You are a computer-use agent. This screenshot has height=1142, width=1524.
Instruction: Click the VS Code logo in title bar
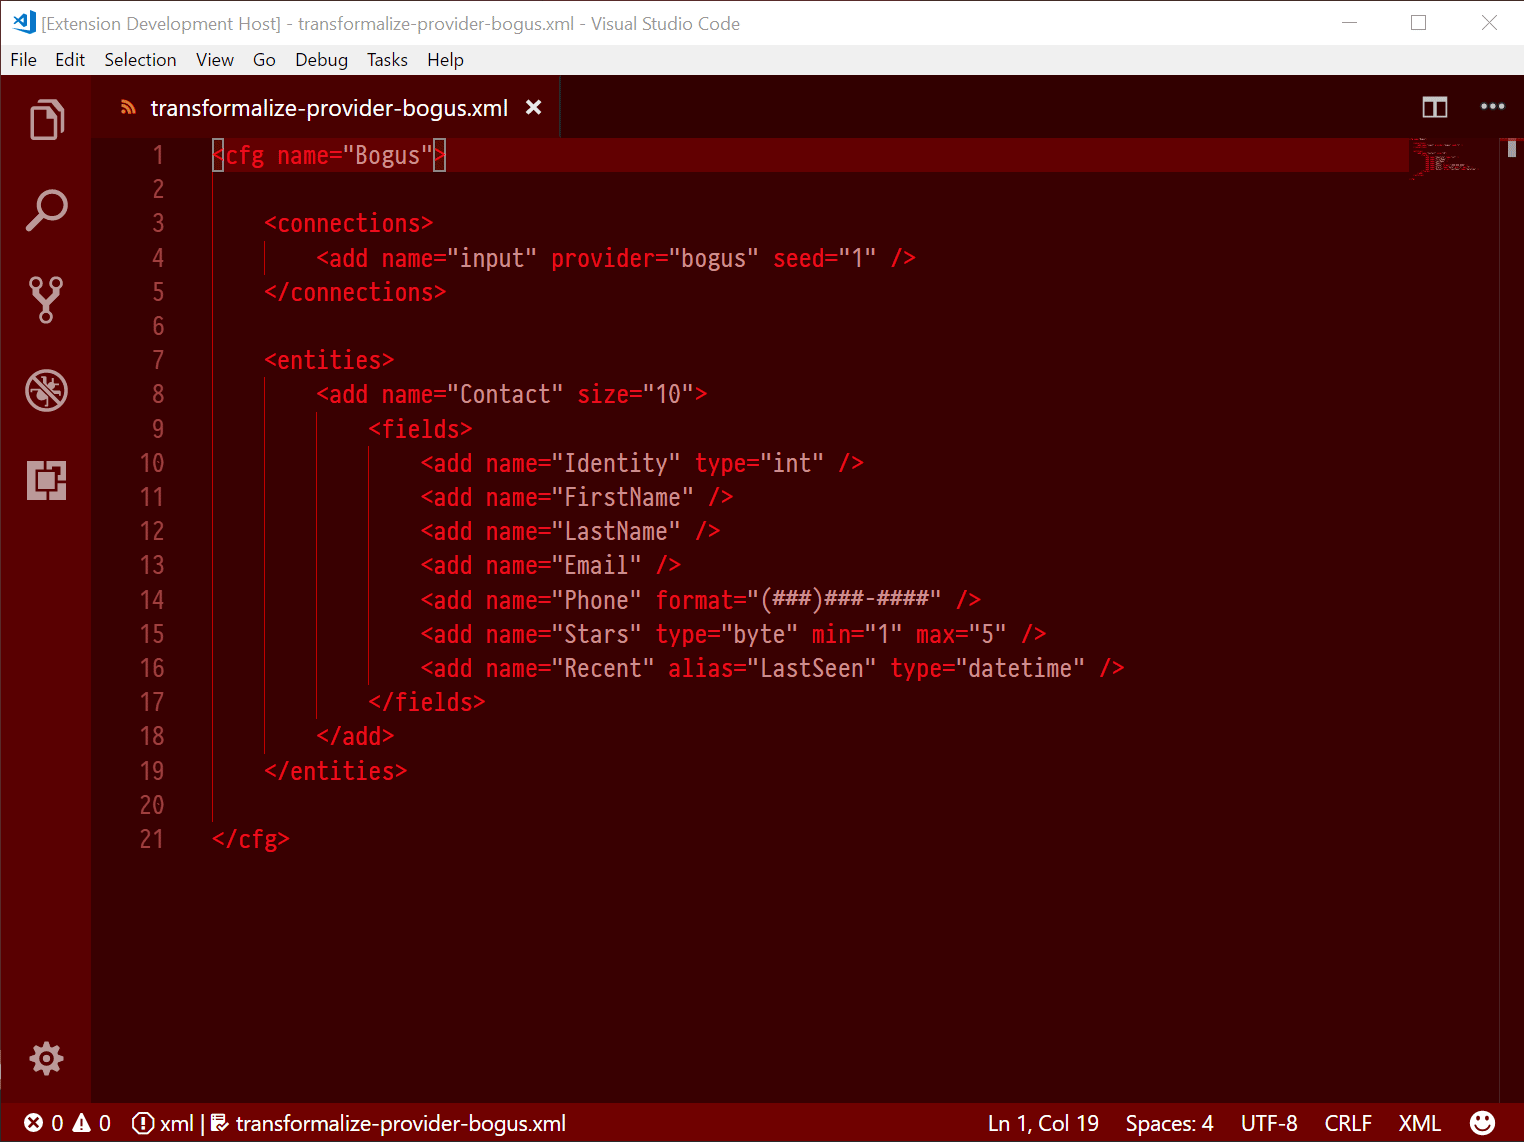(24, 22)
